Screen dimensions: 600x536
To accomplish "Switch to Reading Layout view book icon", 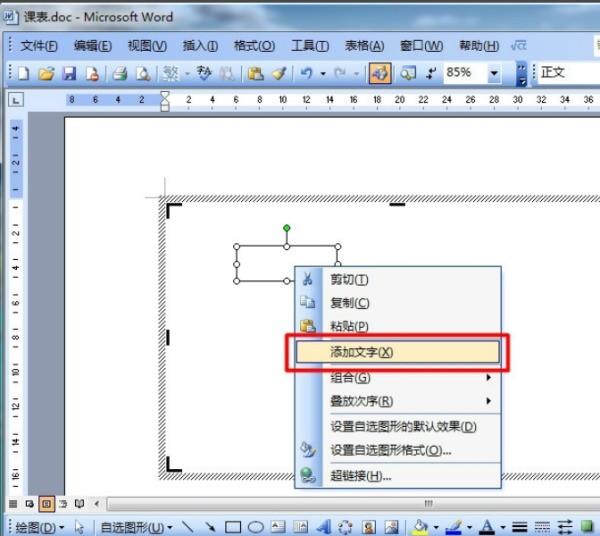I will point(80,504).
